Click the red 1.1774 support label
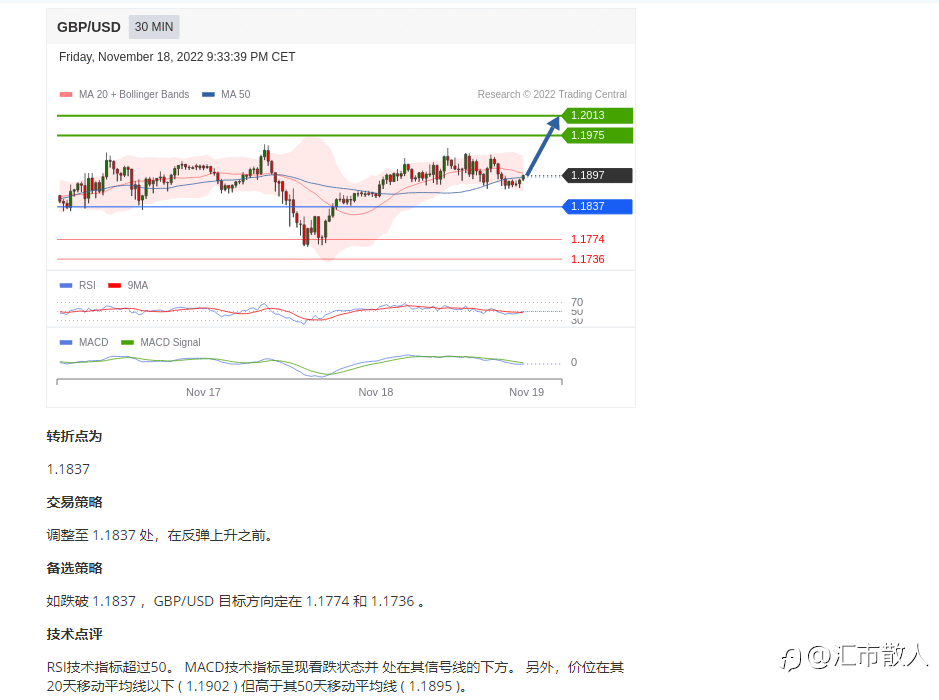The image size is (939, 700). (587, 239)
